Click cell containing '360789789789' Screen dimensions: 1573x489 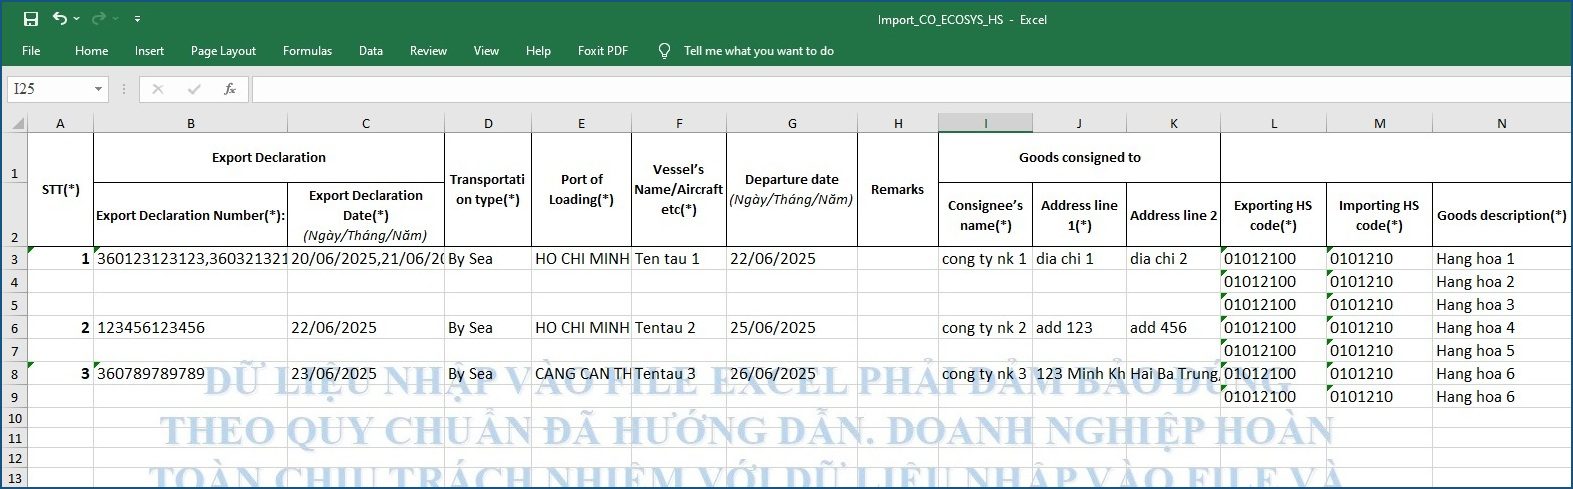click(190, 374)
